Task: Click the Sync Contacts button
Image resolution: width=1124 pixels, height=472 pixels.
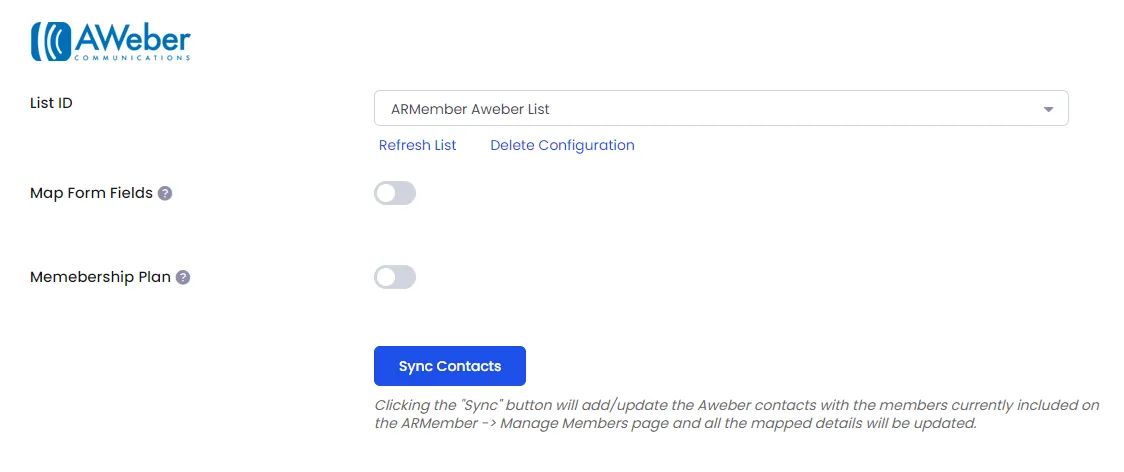Action: coord(450,366)
